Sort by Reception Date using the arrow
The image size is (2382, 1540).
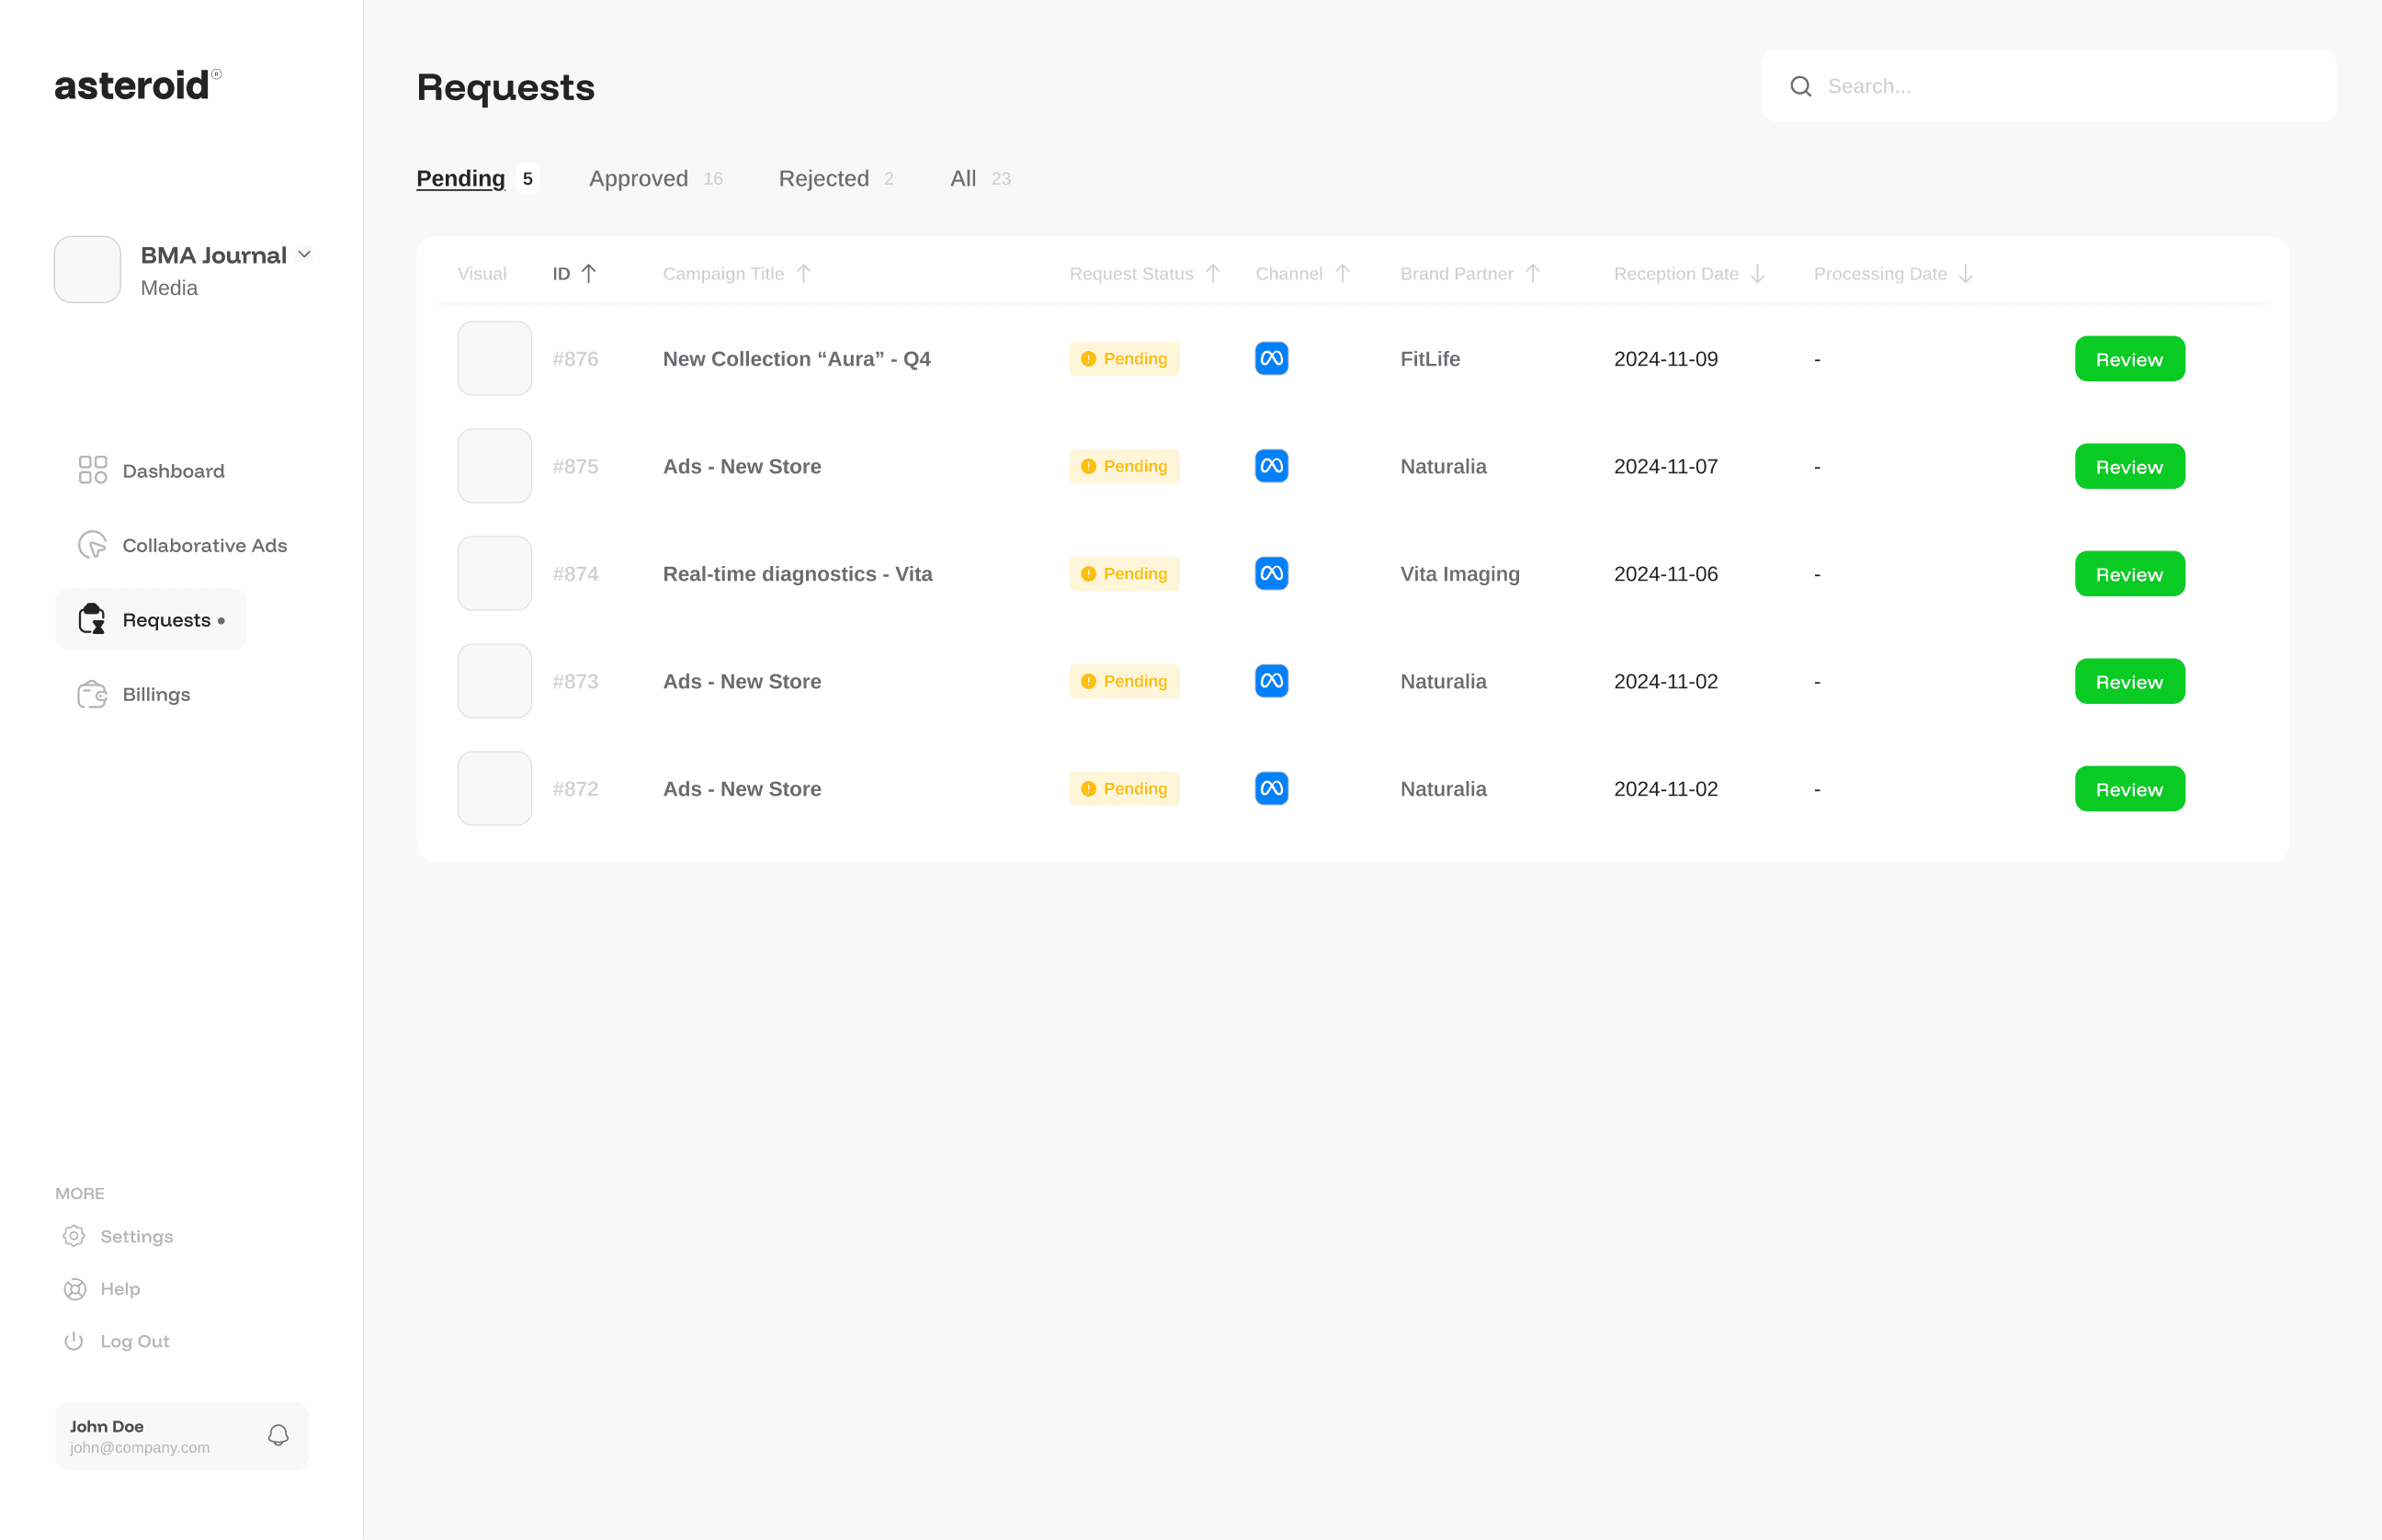click(1757, 273)
